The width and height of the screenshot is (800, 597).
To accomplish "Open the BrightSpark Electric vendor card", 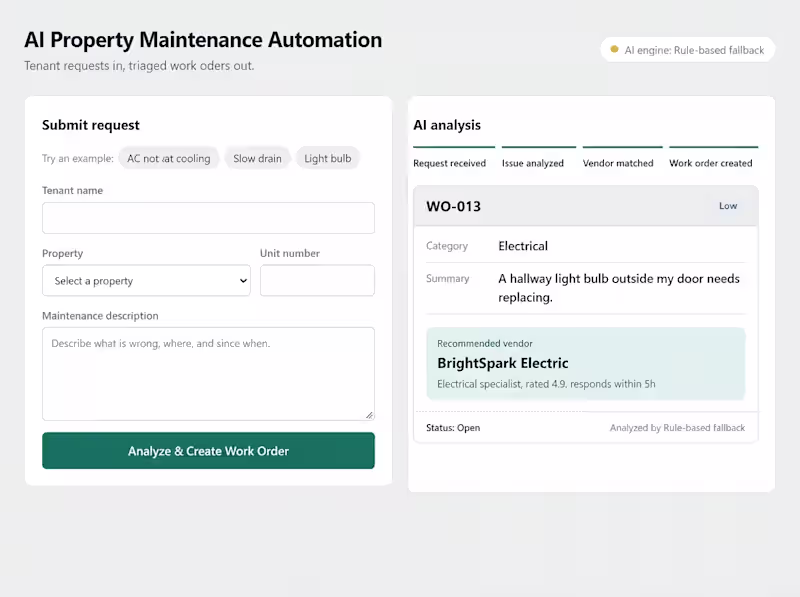I will point(586,363).
